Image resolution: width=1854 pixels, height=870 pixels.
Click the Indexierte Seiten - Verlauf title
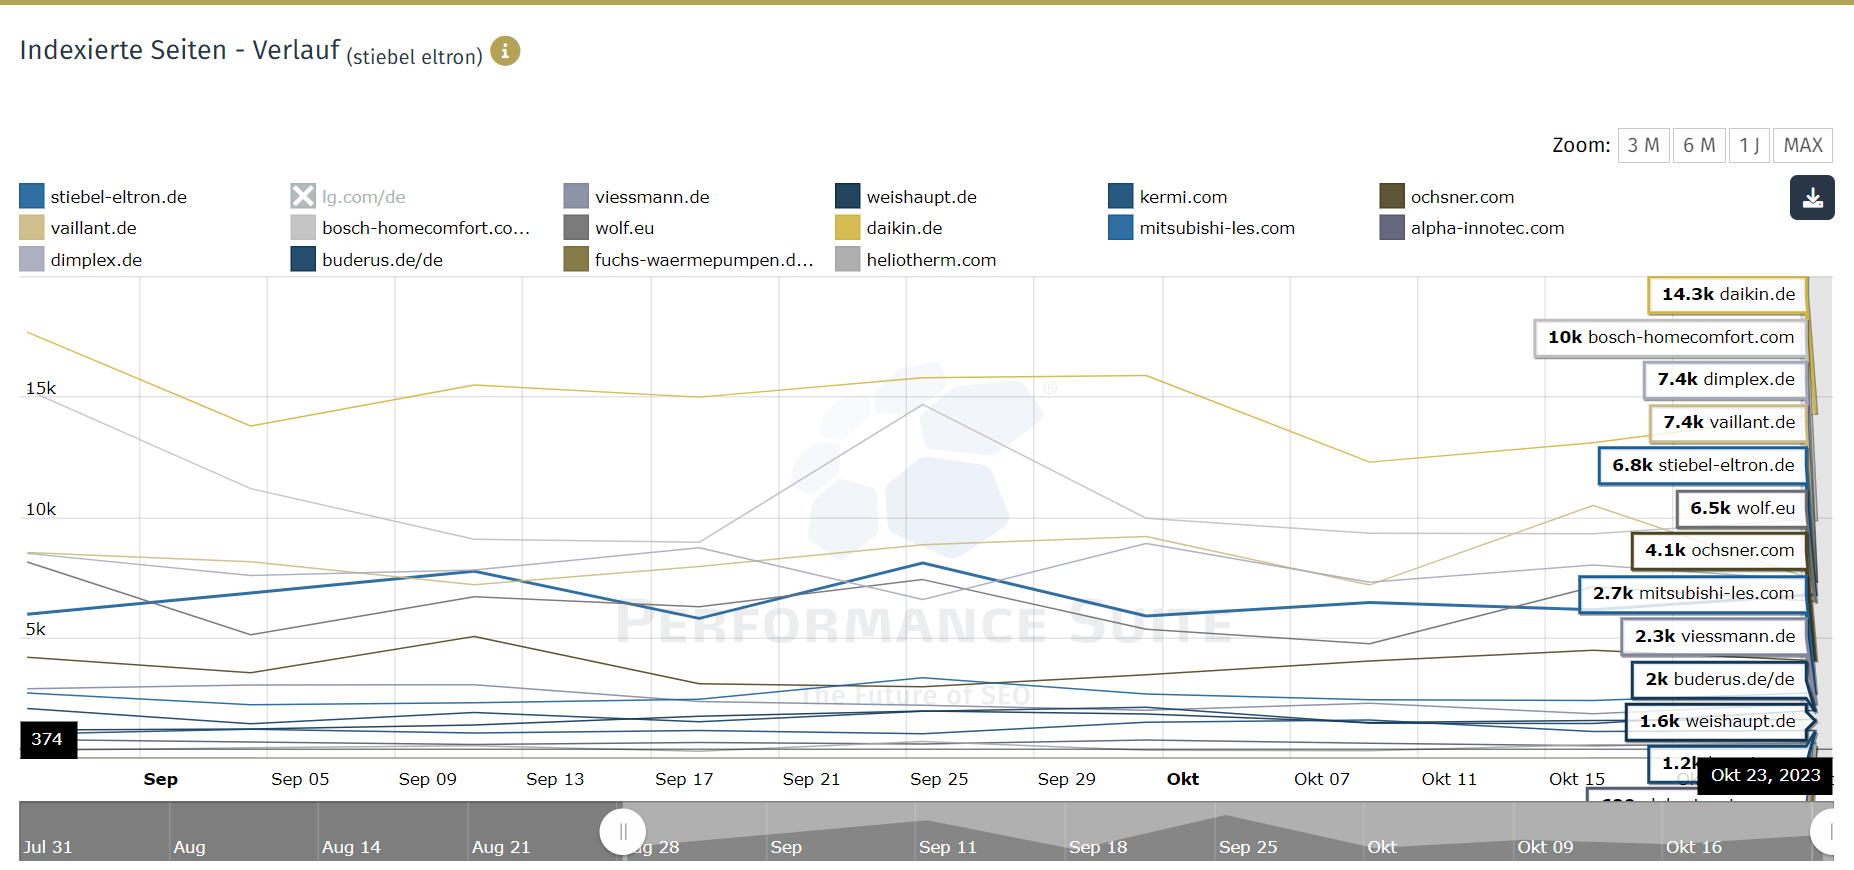[180, 50]
